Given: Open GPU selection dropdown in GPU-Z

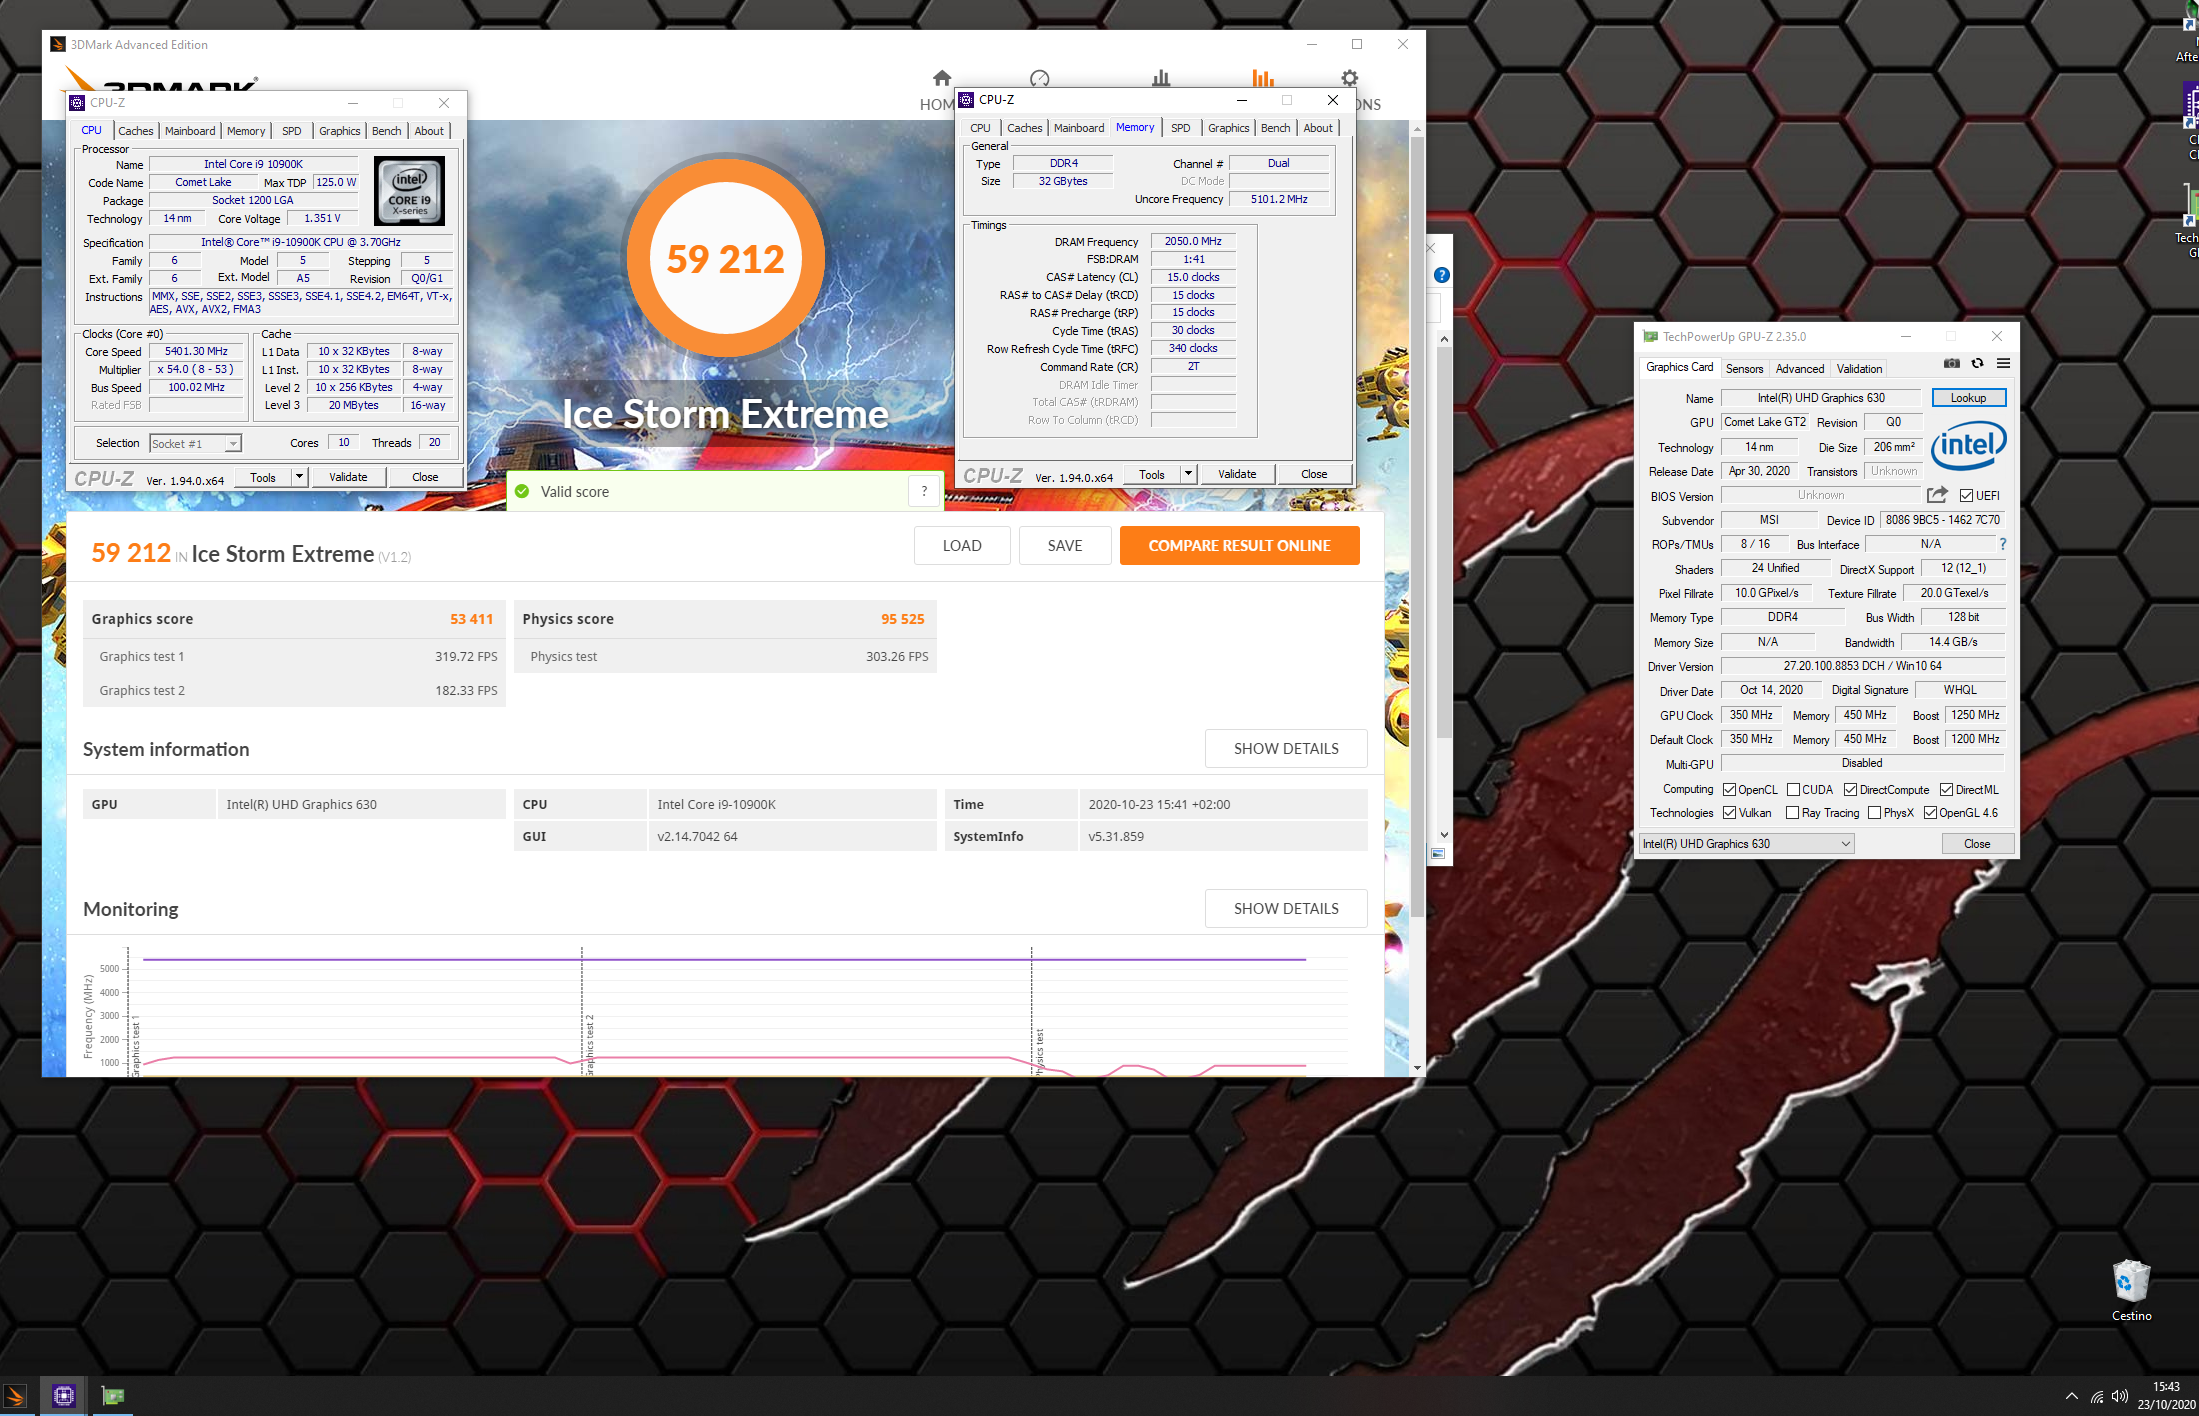Looking at the screenshot, I should coord(1746,844).
